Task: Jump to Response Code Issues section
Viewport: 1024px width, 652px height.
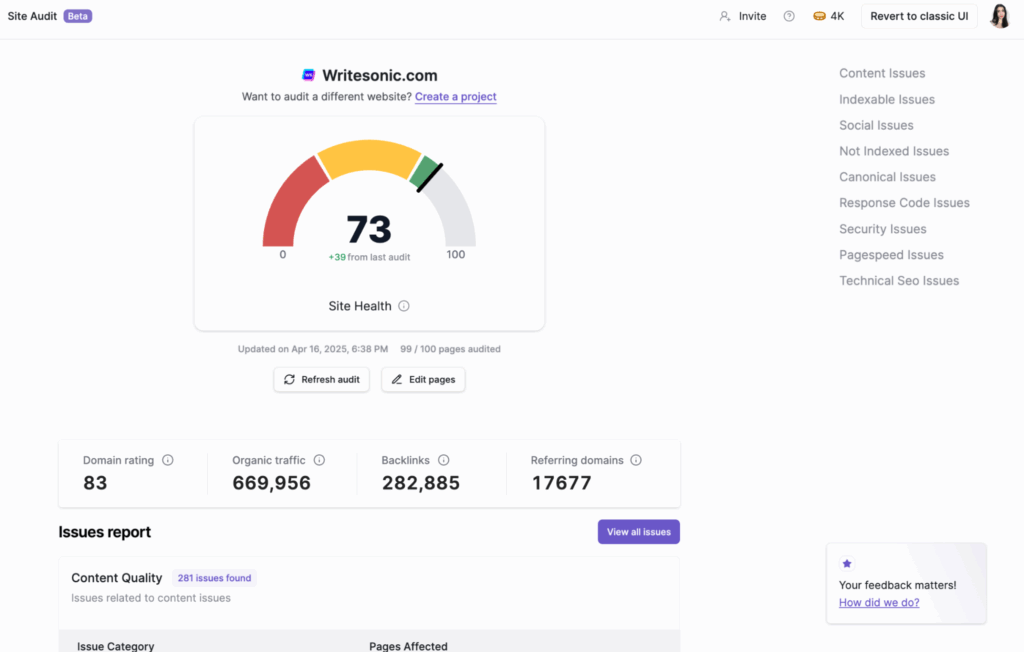Action: pos(904,203)
